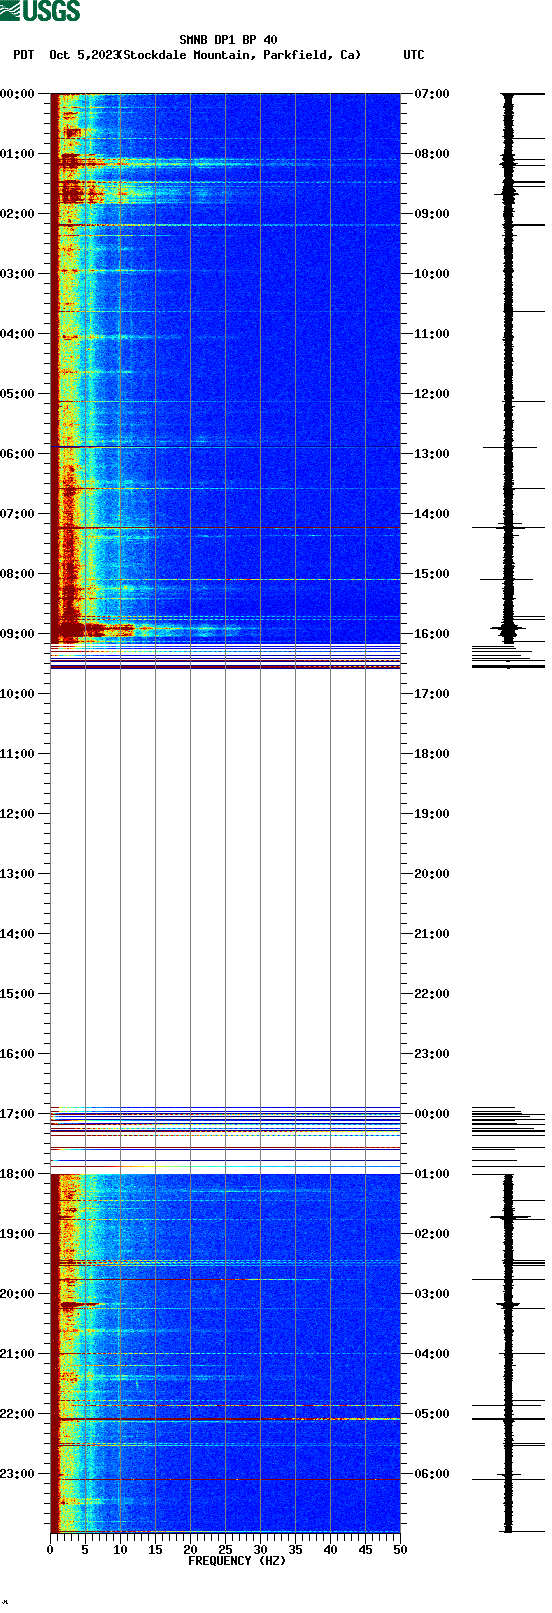This screenshot has width=552, height=1613.
Task: Click the 01:00 UTC time label
Action: 432,1174
